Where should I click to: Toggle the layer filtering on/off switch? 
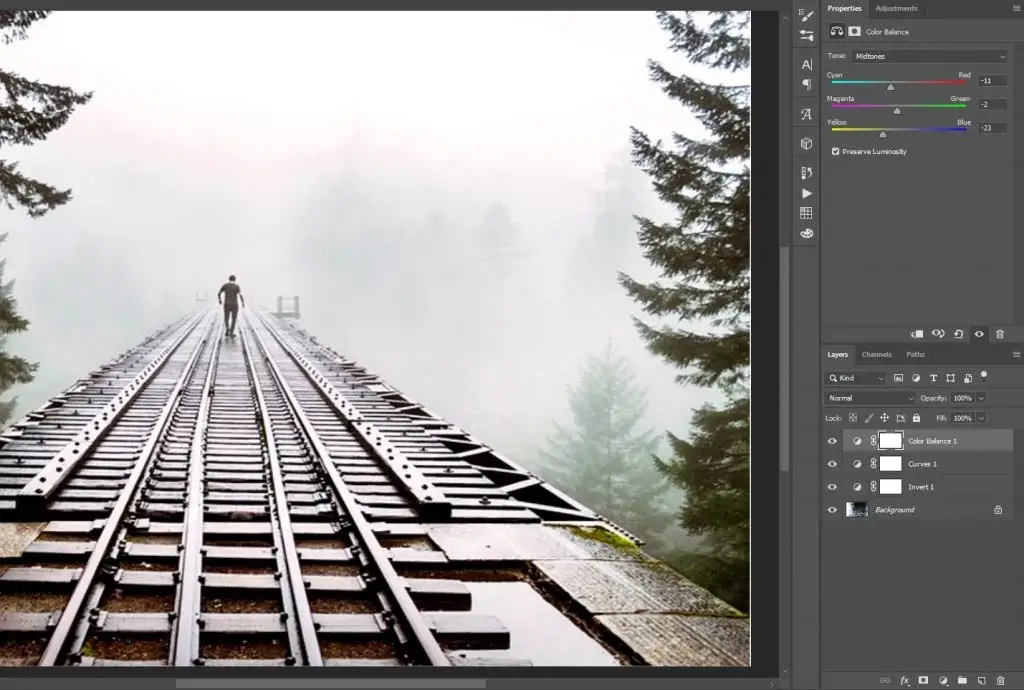coord(984,375)
